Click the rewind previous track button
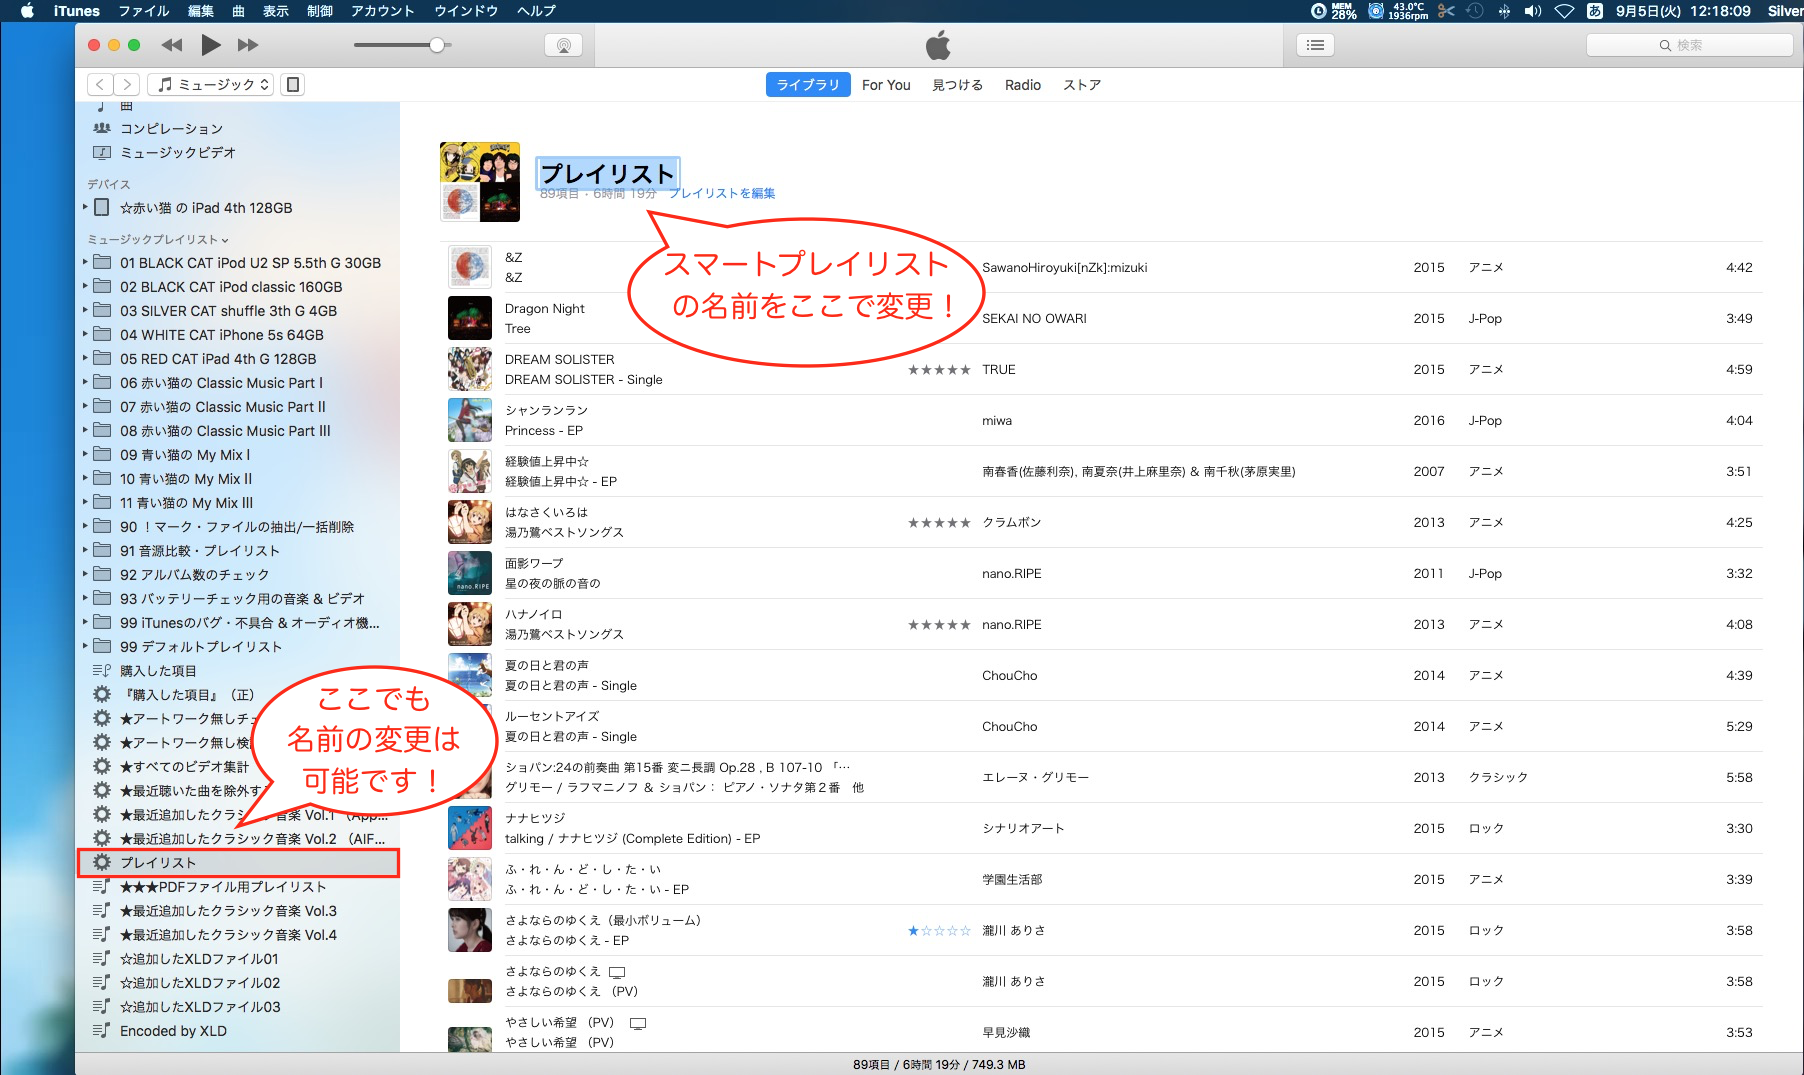The height and width of the screenshot is (1075, 1804). [172, 45]
